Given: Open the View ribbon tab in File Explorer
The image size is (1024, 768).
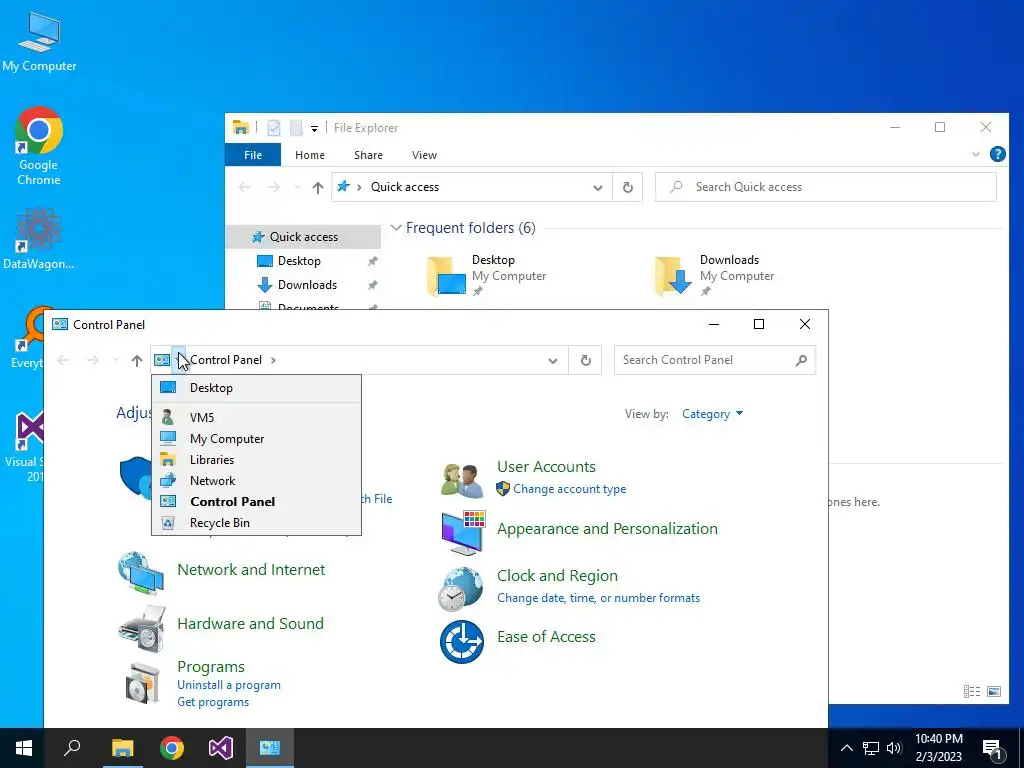Looking at the screenshot, I should coord(424,155).
